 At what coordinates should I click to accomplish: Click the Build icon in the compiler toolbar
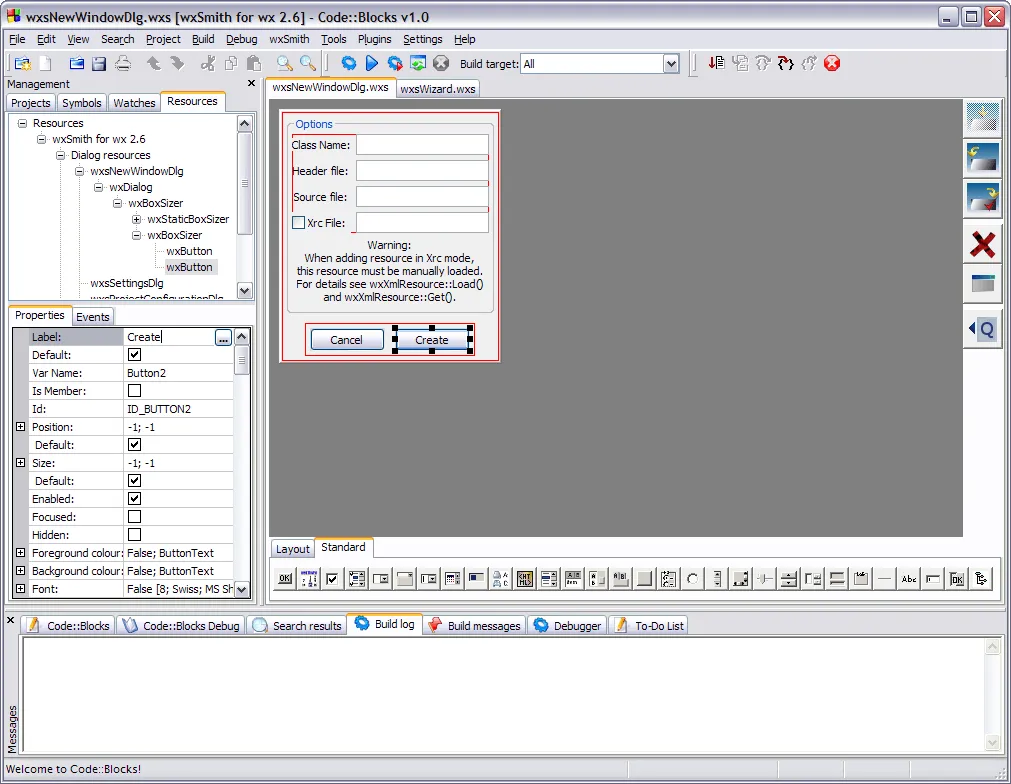coord(349,62)
